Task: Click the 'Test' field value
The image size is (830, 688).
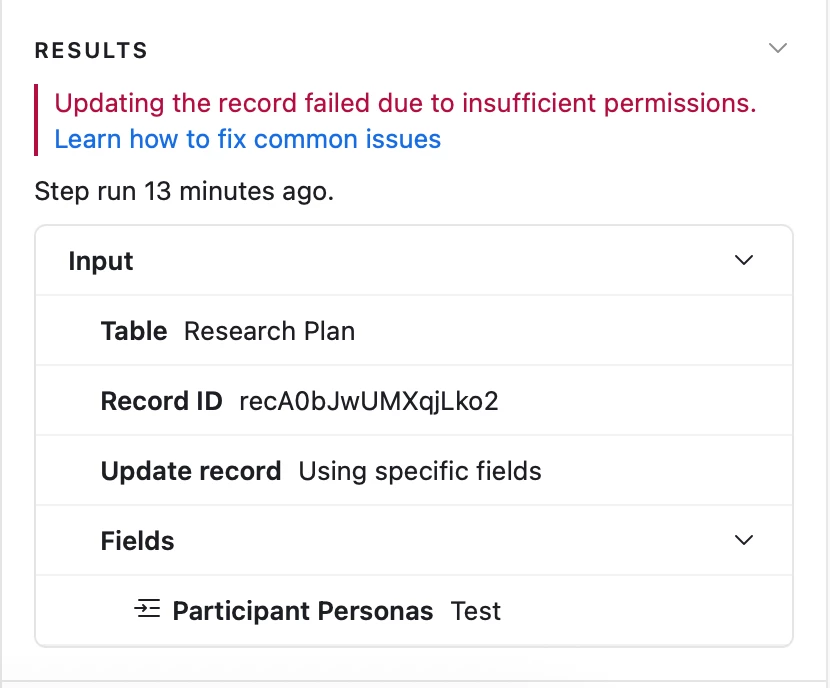Action: pyautogui.click(x=475, y=611)
